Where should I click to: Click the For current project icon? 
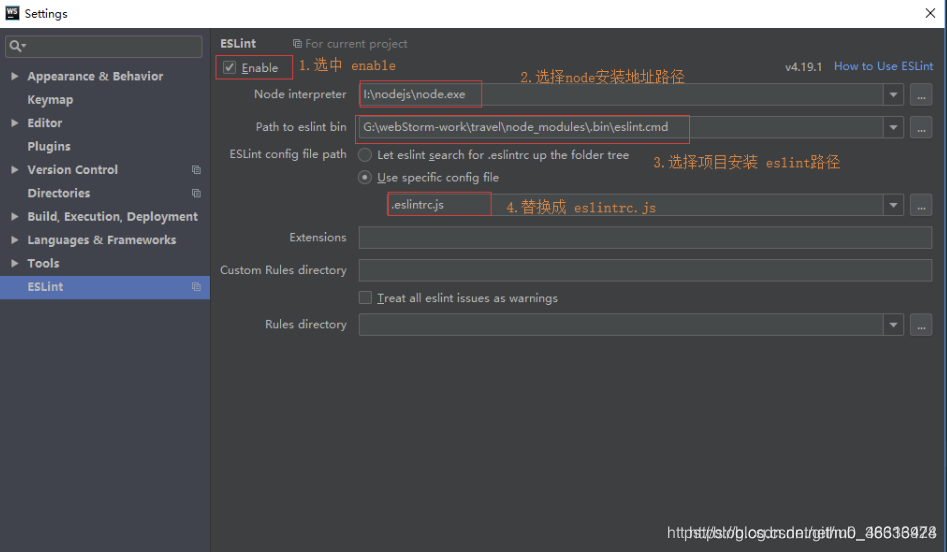click(x=297, y=43)
